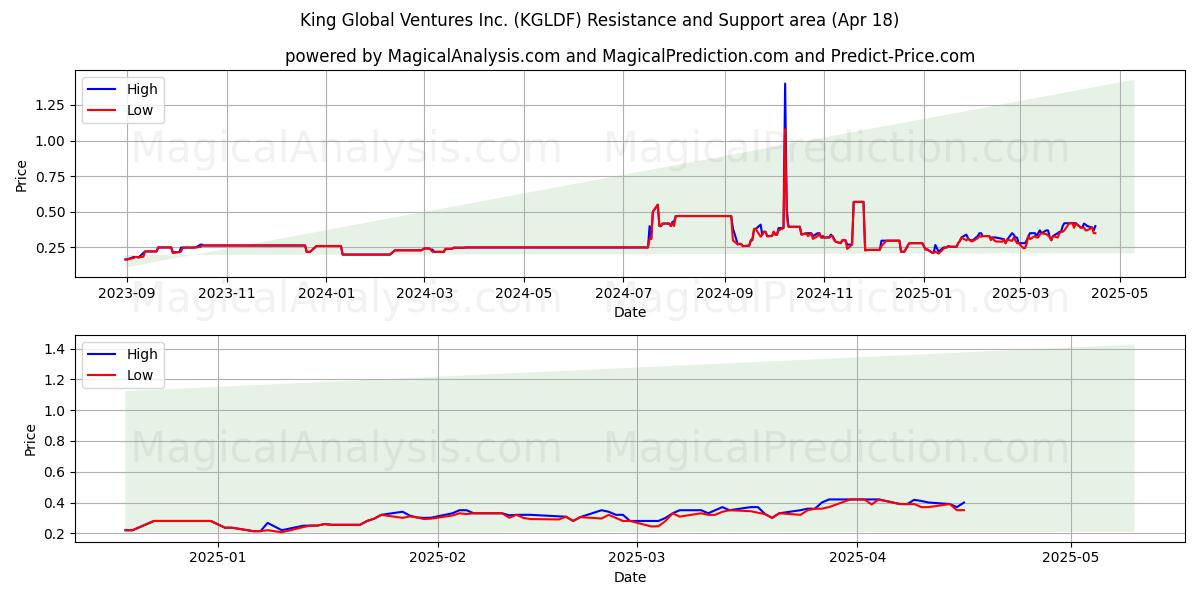The height and width of the screenshot is (600, 1200).
Task: Click the '2025-05' tick on the bottom x-axis
Action: [1071, 558]
